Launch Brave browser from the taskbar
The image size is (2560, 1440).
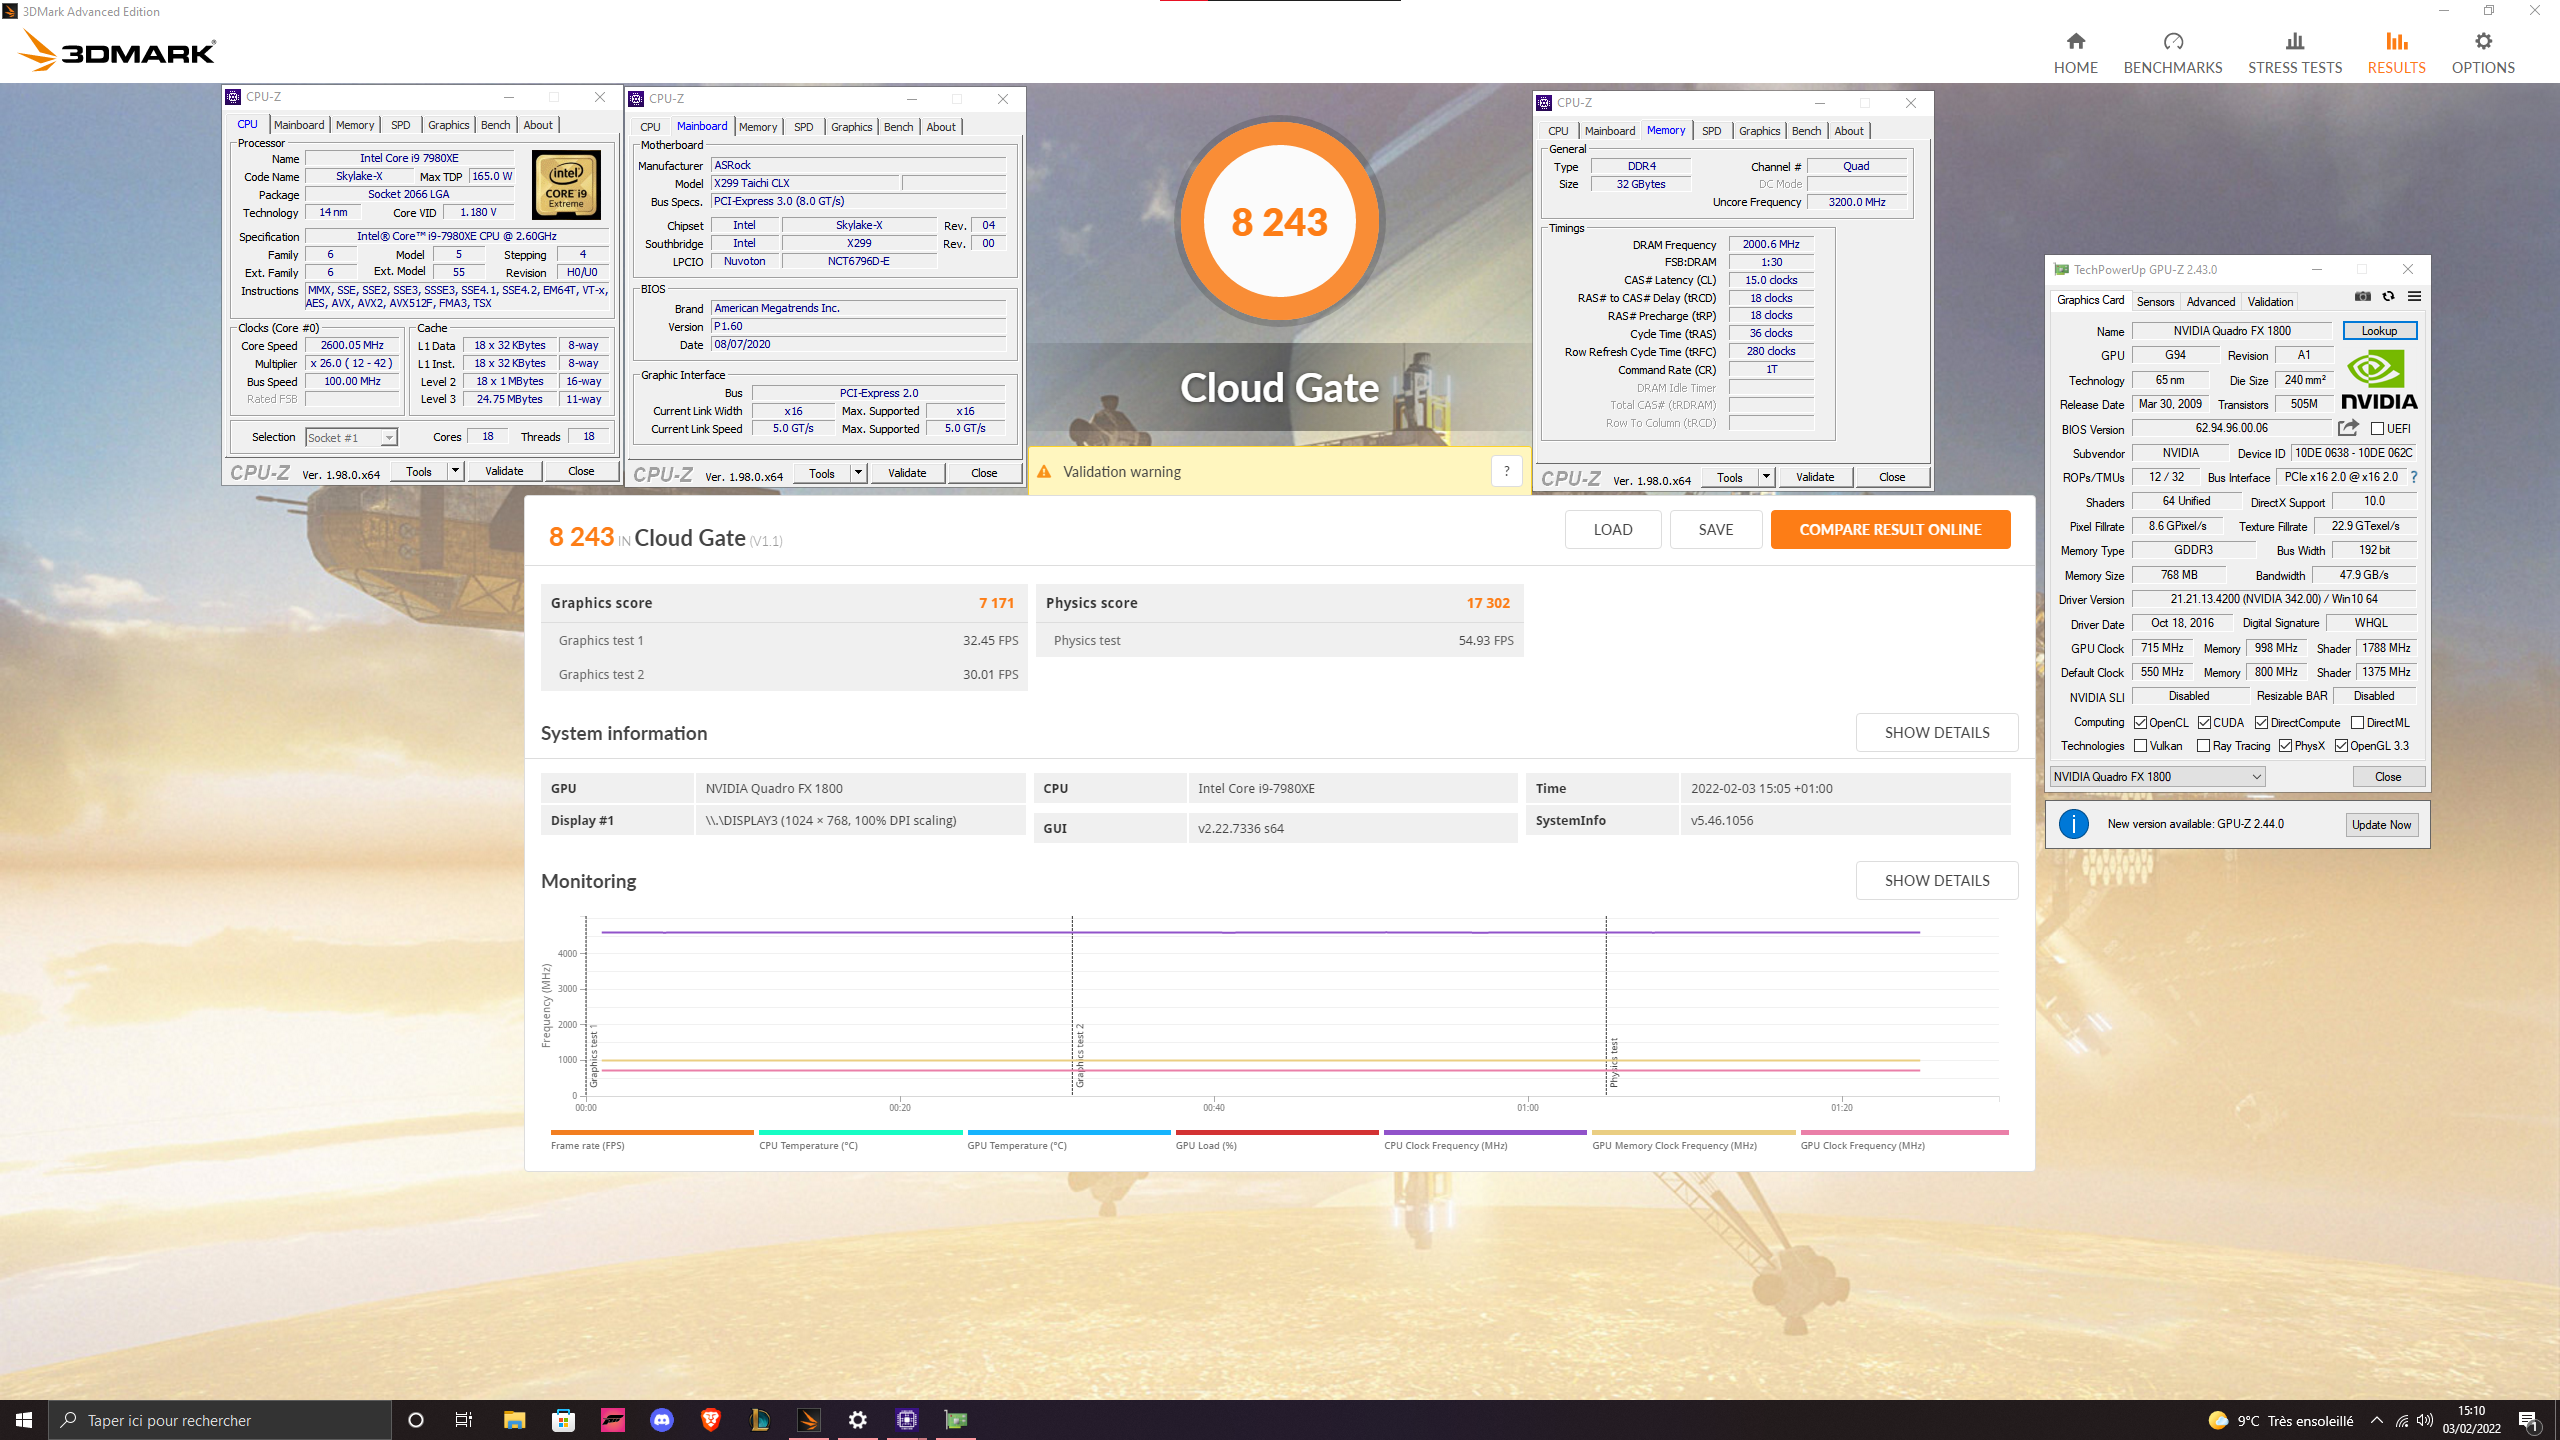click(x=711, y=1420)
